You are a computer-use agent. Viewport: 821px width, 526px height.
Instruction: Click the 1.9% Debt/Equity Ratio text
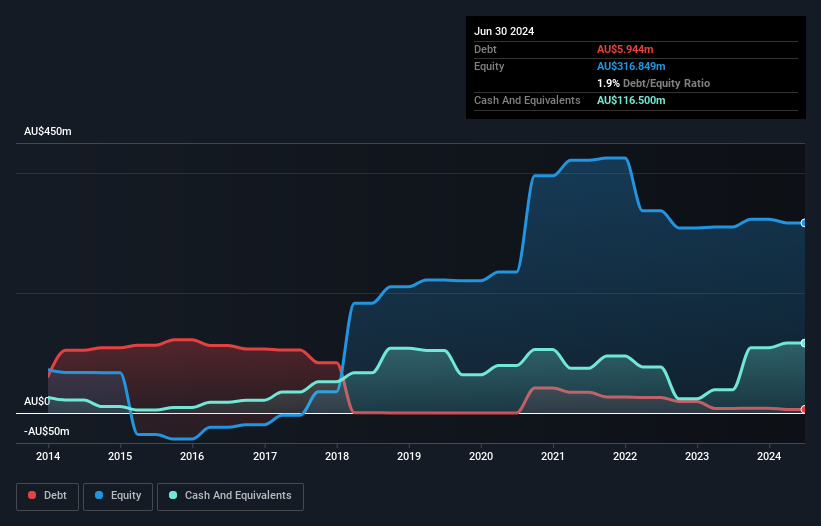[653, 83]
